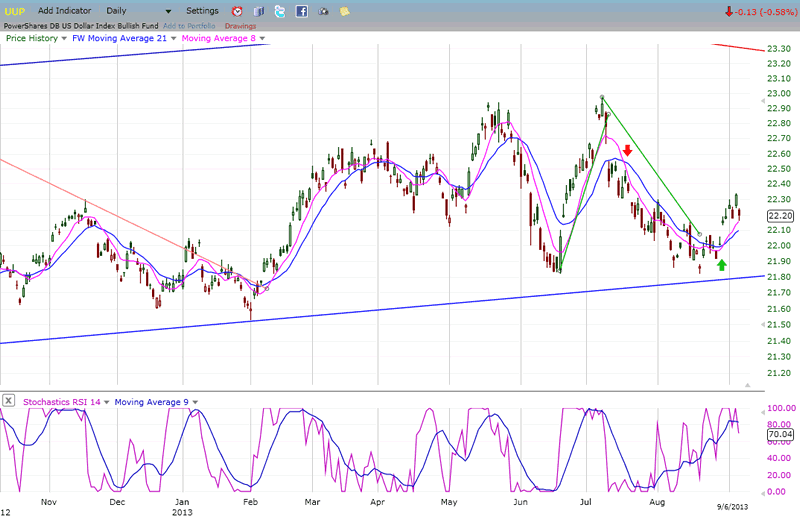This screenshot has width=800, height=516.
Task: Click the book icon in toolbar
Action: [x=259, y=11]
